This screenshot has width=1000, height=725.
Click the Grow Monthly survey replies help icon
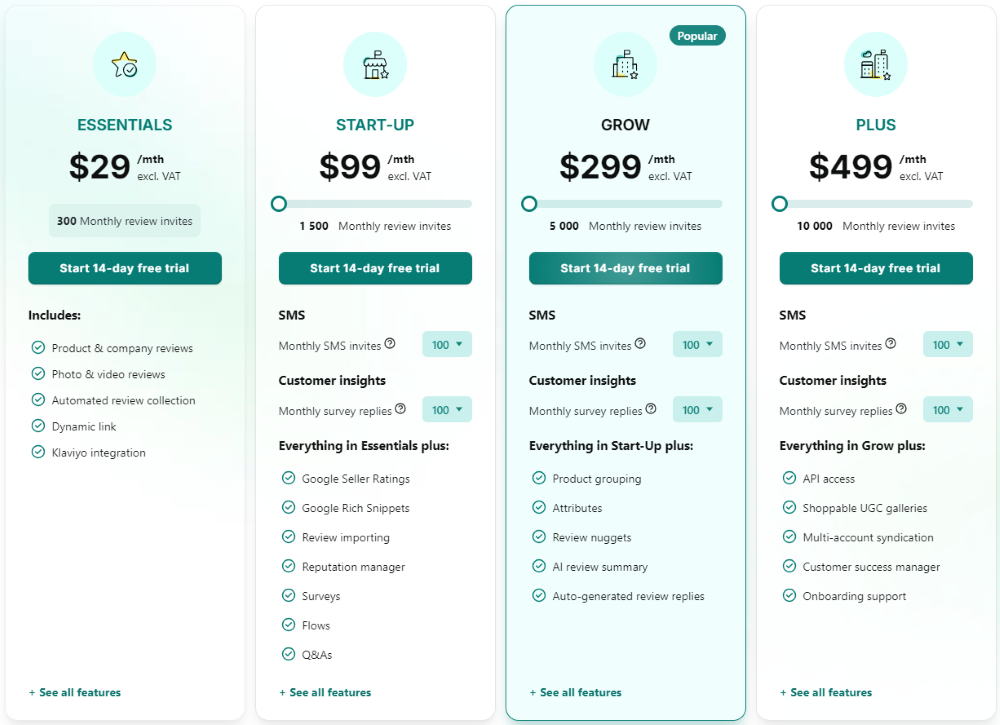coord(651,409)
